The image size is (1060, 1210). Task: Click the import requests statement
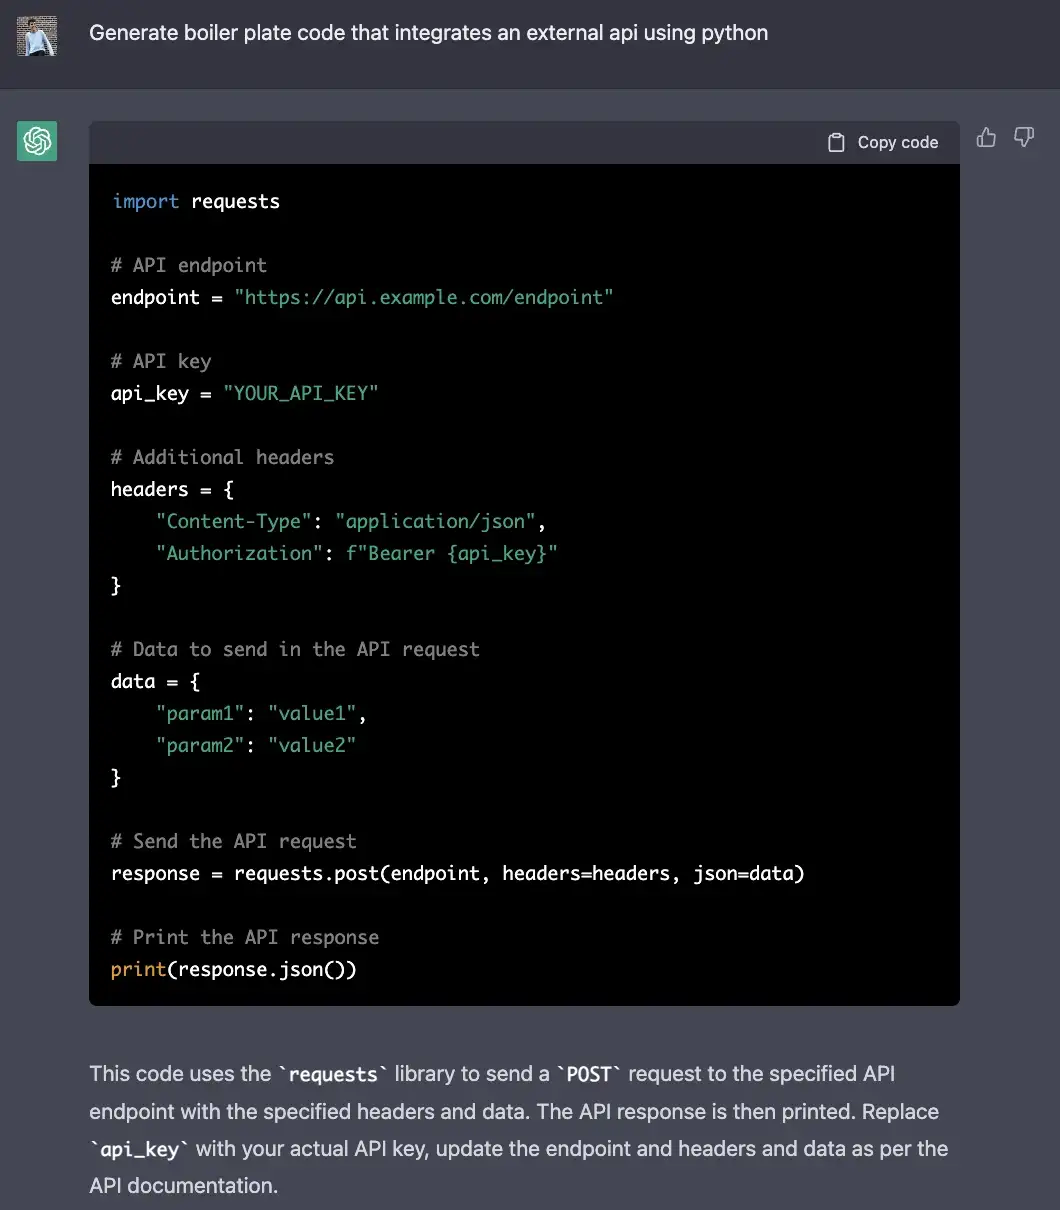click(195, 201)
